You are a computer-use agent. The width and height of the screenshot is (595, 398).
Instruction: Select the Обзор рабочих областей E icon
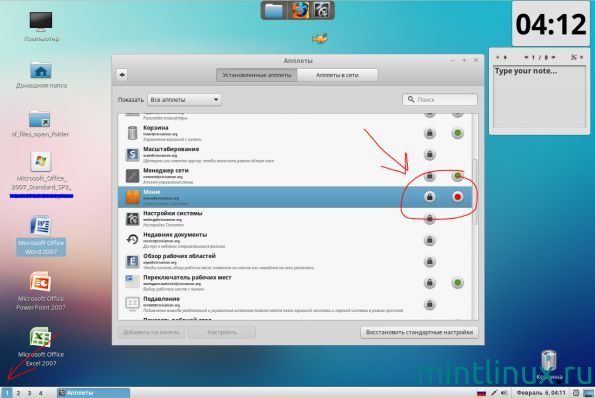132,261
